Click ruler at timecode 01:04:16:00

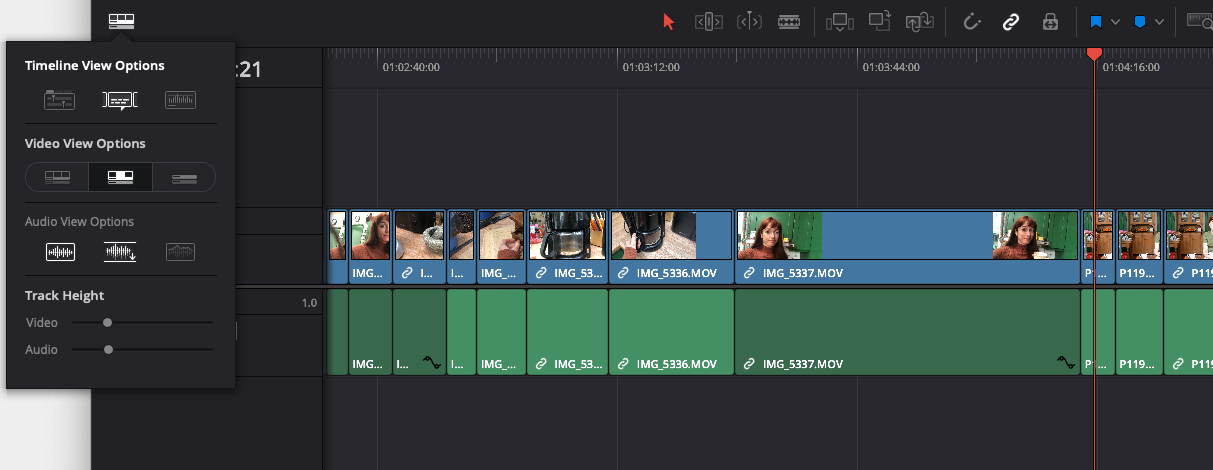pos(1131,67)
